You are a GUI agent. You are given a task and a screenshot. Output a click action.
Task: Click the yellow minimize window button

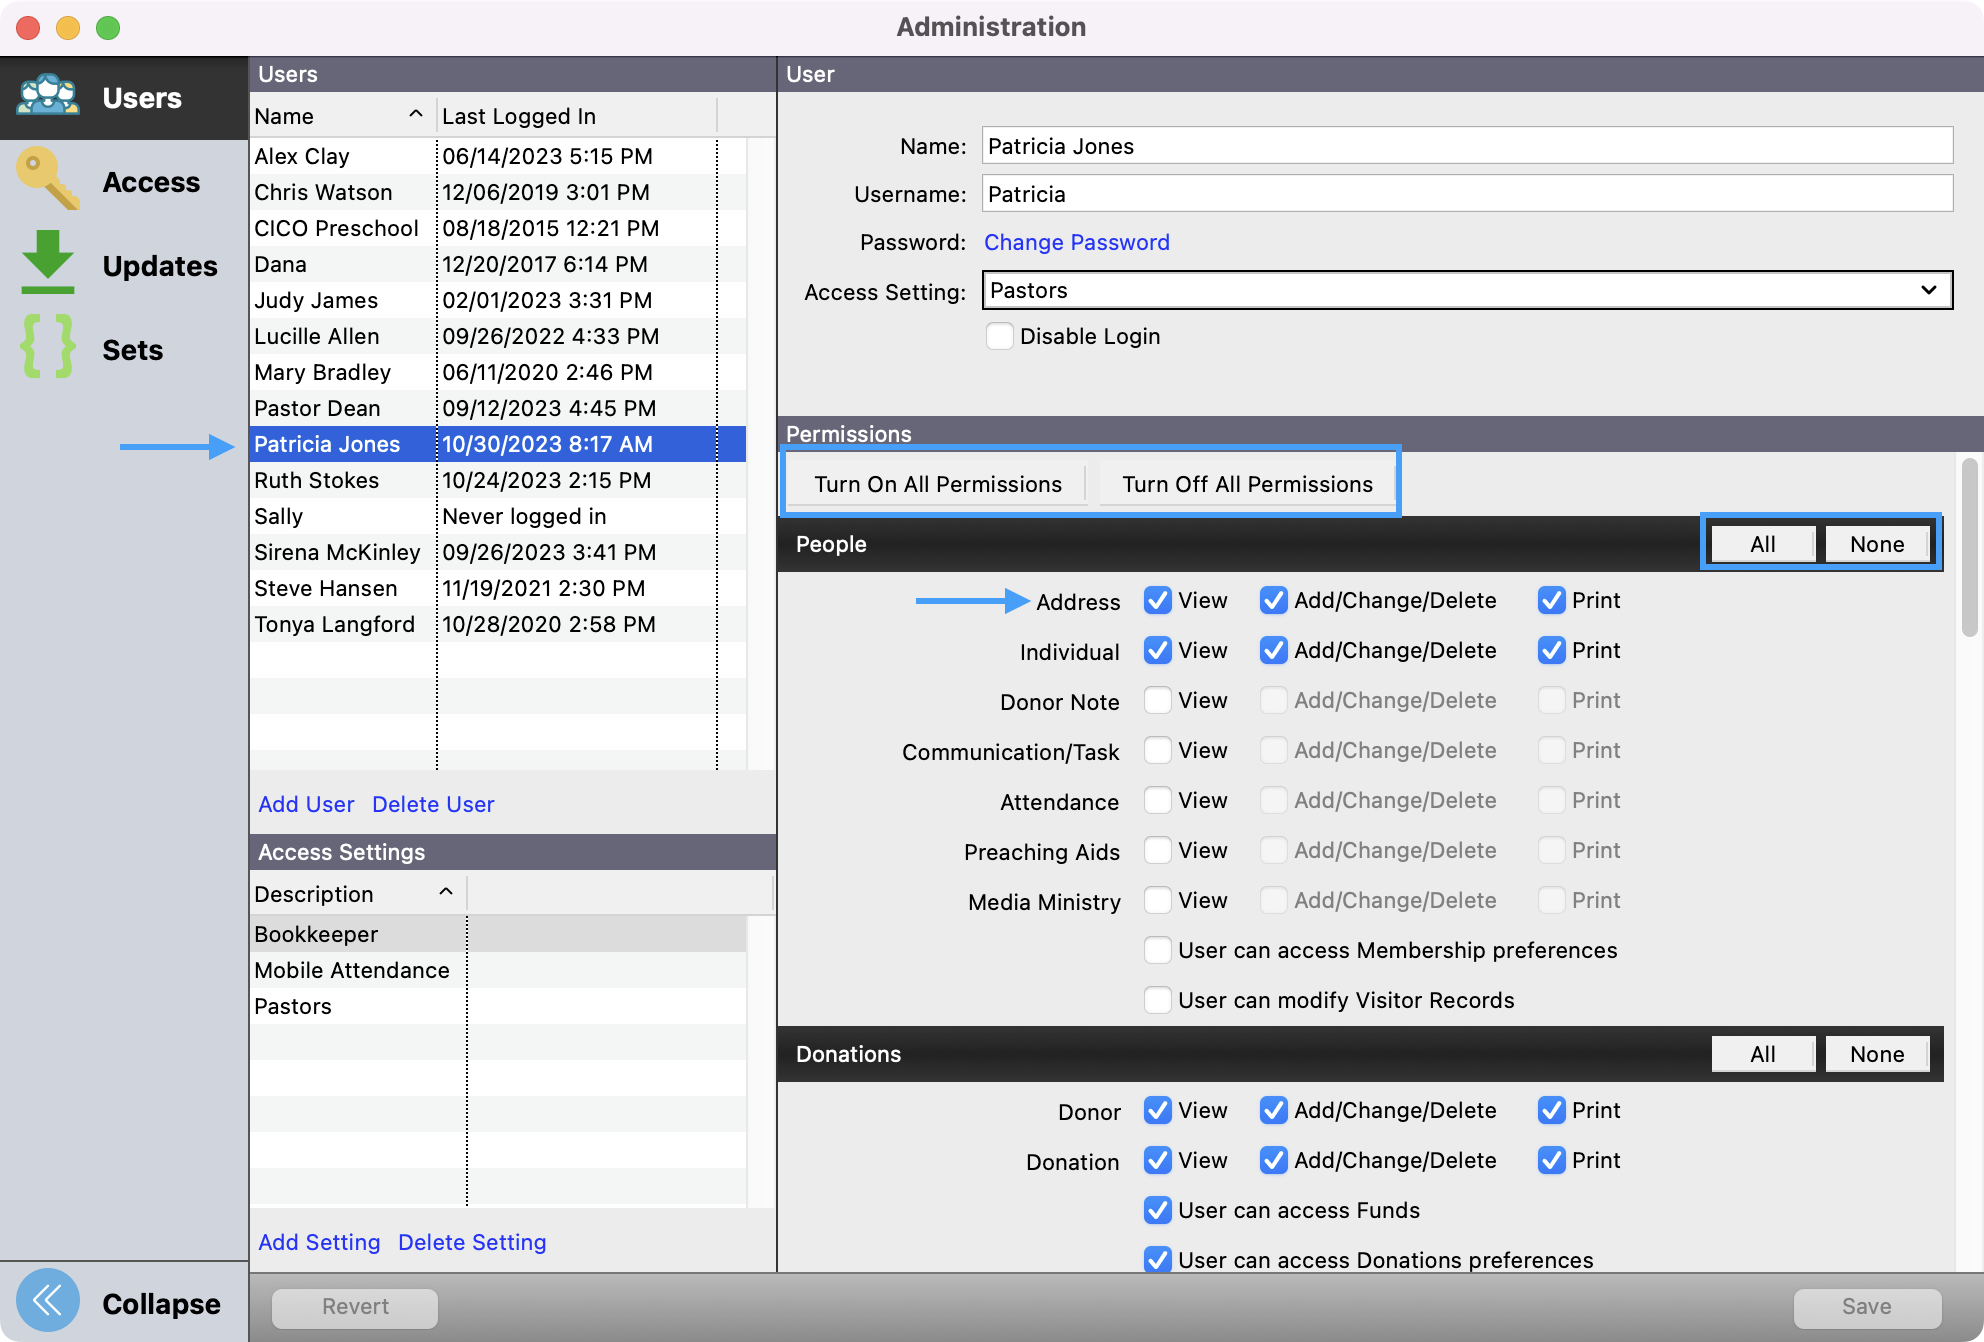tap(68, 27)
